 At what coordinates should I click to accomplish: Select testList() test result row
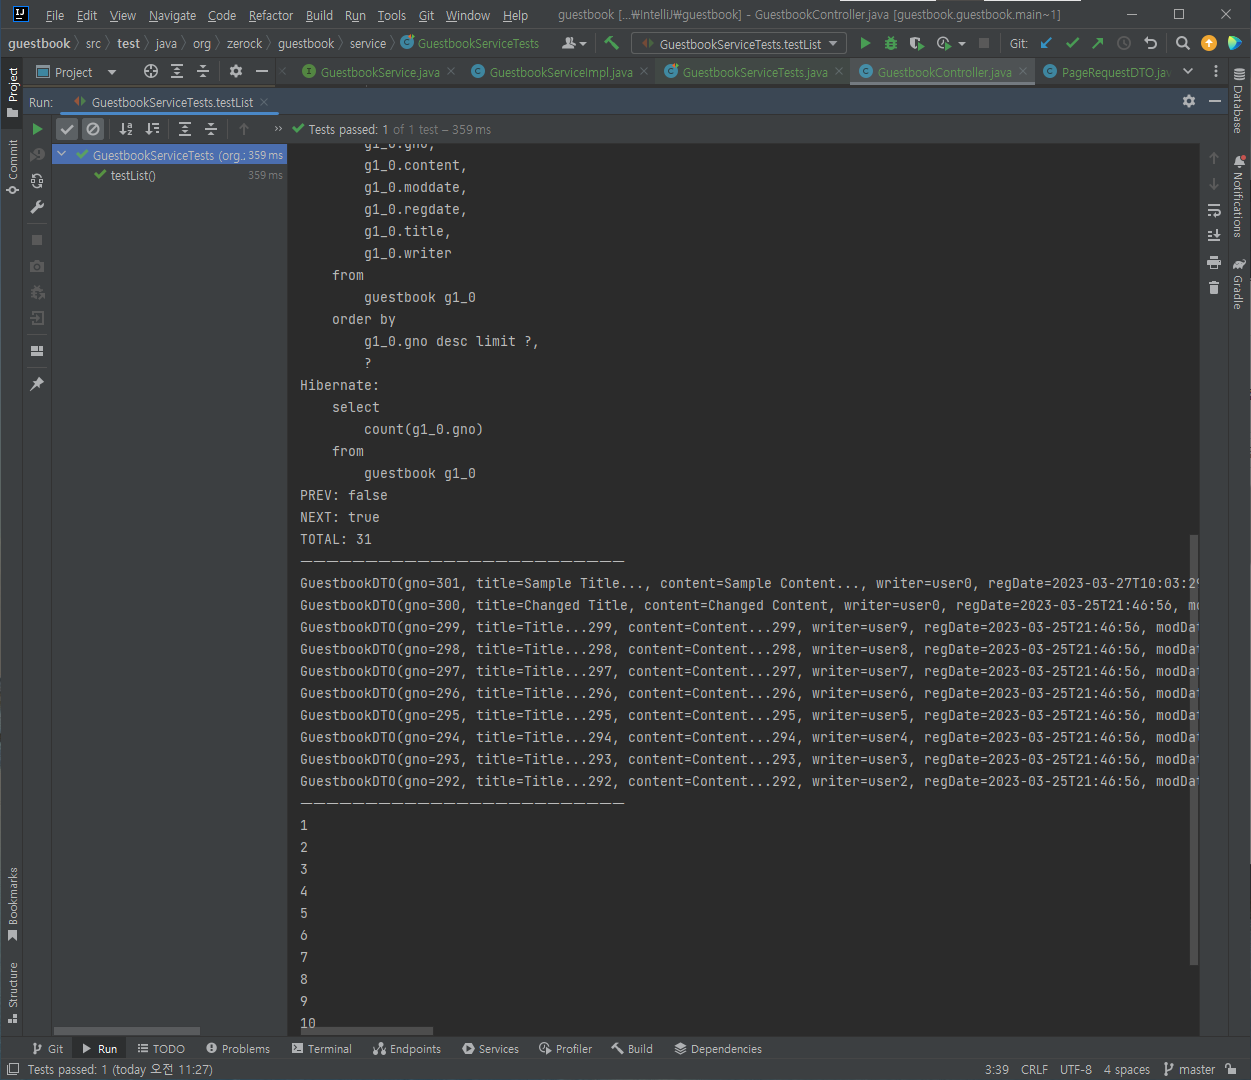coord(170,175)
